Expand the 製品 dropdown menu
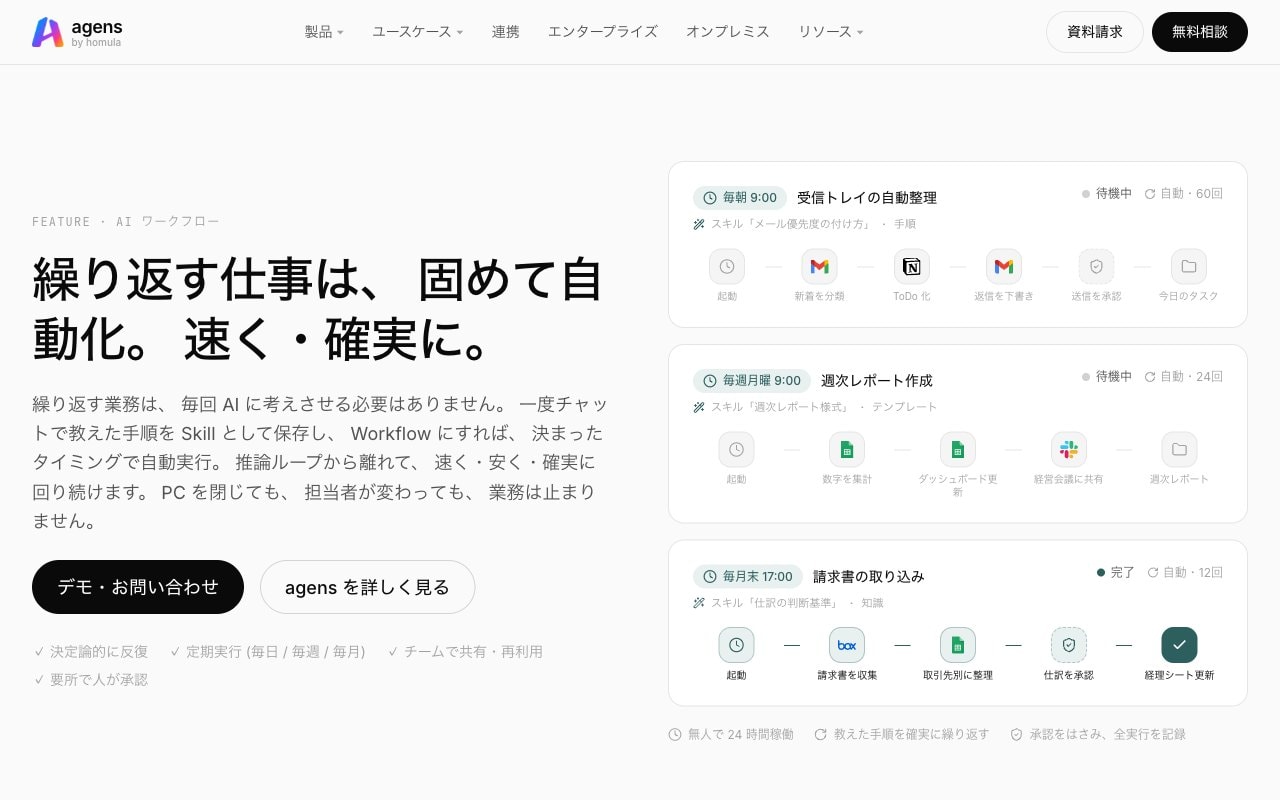 coord(324,32)
